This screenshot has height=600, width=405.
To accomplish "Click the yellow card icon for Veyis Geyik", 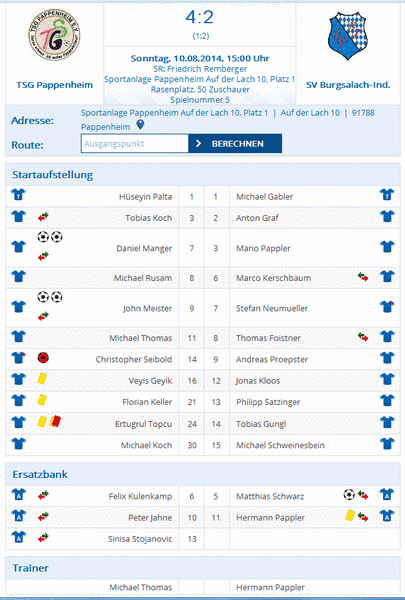I will 42,379.
